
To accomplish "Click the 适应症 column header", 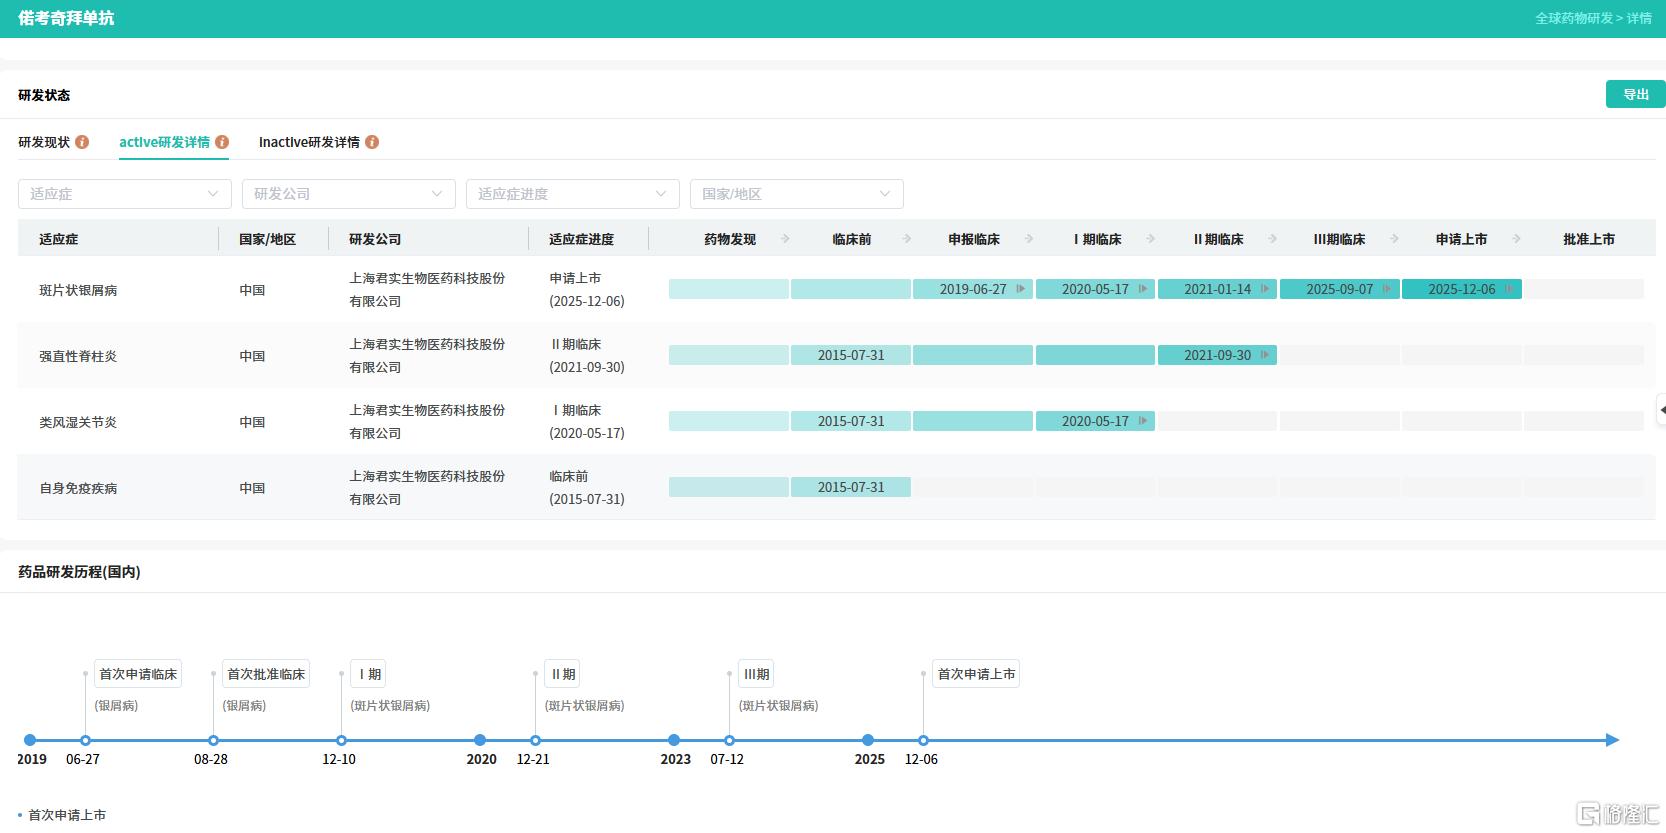I will 58,239.
